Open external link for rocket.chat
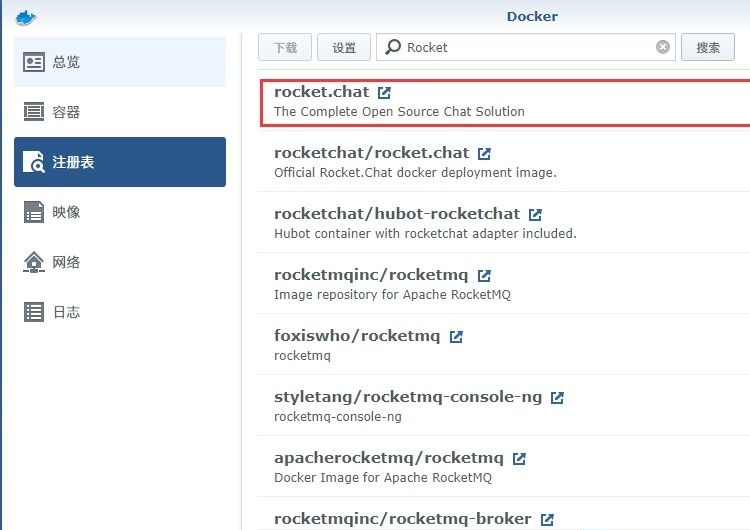 pos(384,92)
